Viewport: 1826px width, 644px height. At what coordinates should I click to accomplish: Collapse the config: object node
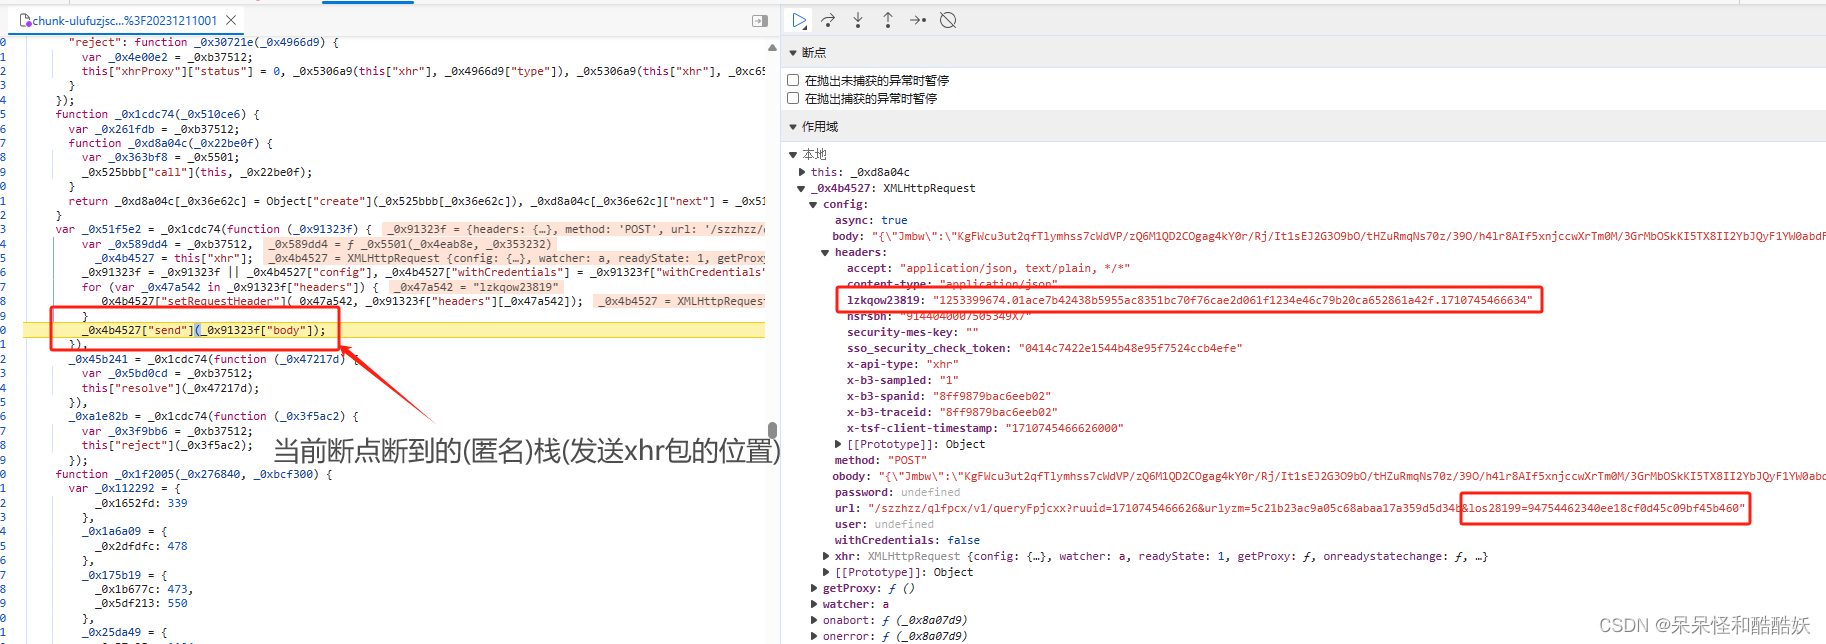pyautogui.click(x=813, y=204)
